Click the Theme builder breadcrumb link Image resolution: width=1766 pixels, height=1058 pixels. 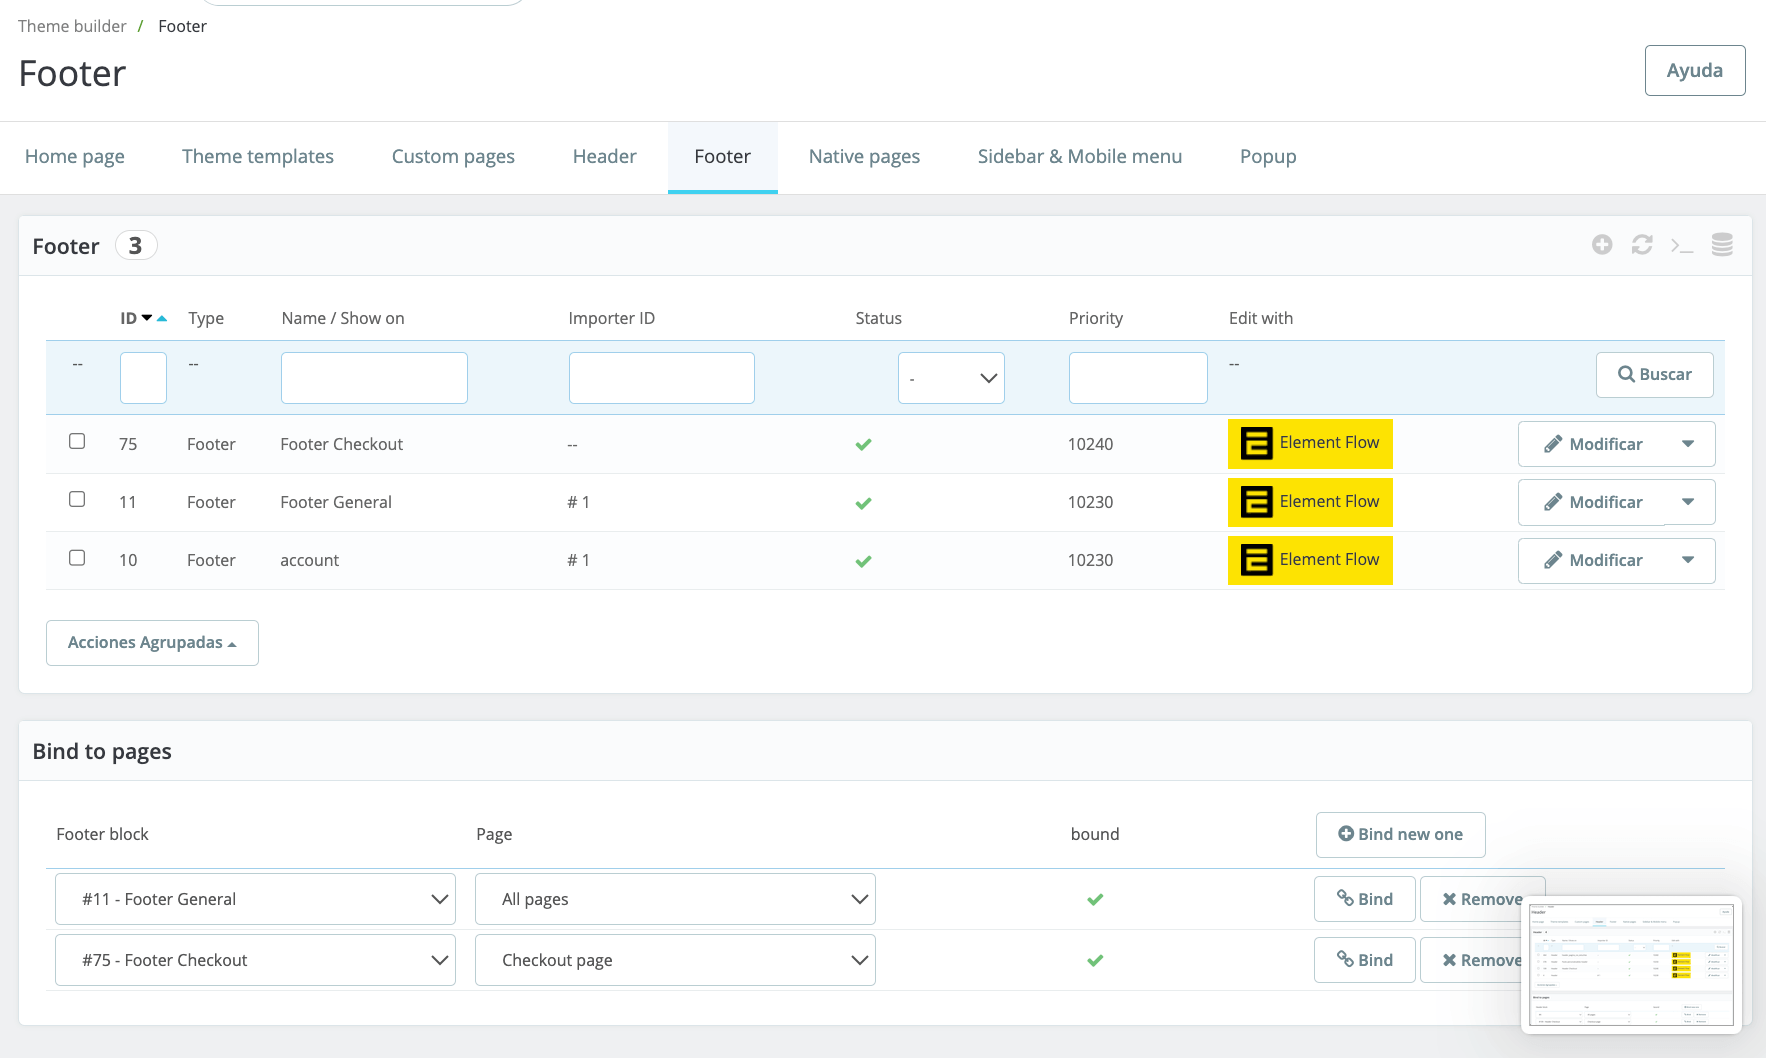click(x=72, y=26)
